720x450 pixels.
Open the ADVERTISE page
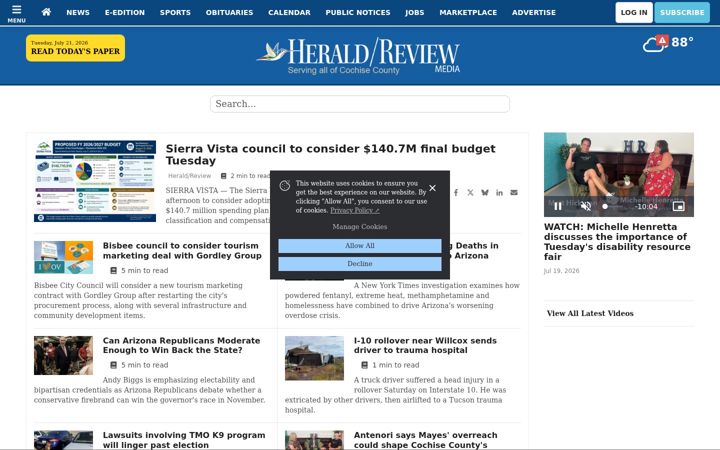(x=534, y=12)
